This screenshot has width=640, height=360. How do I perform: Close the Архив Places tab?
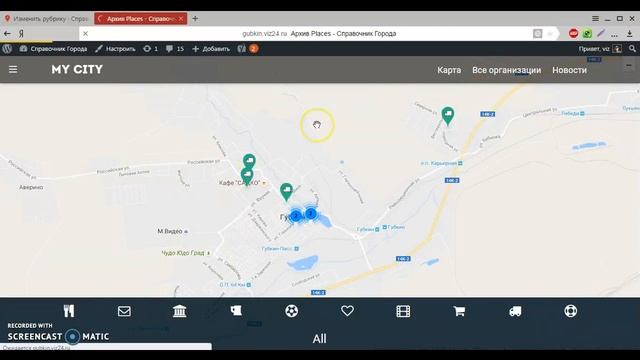[181, 18]
